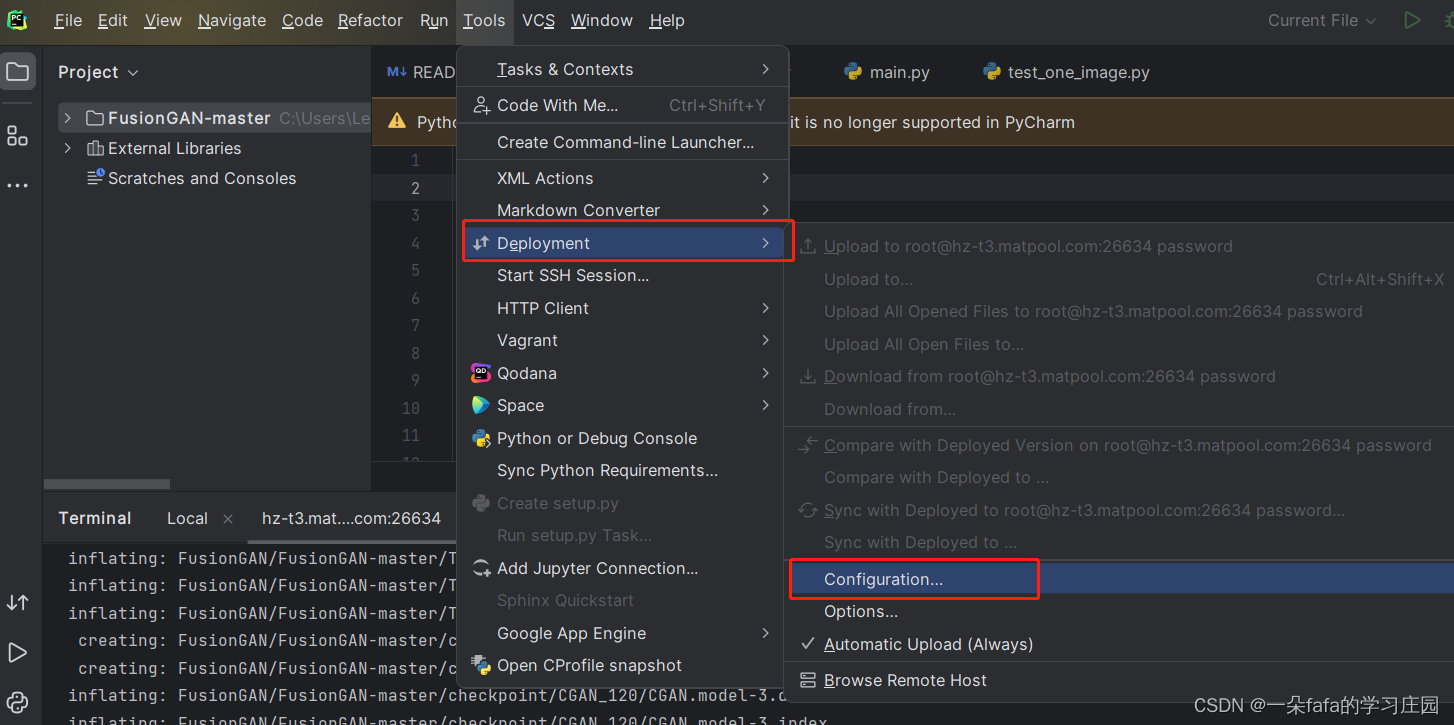The width and height of the screenshot is (1454, 725).
Task: Expand the External Libraries node
Action: (67, 148)
